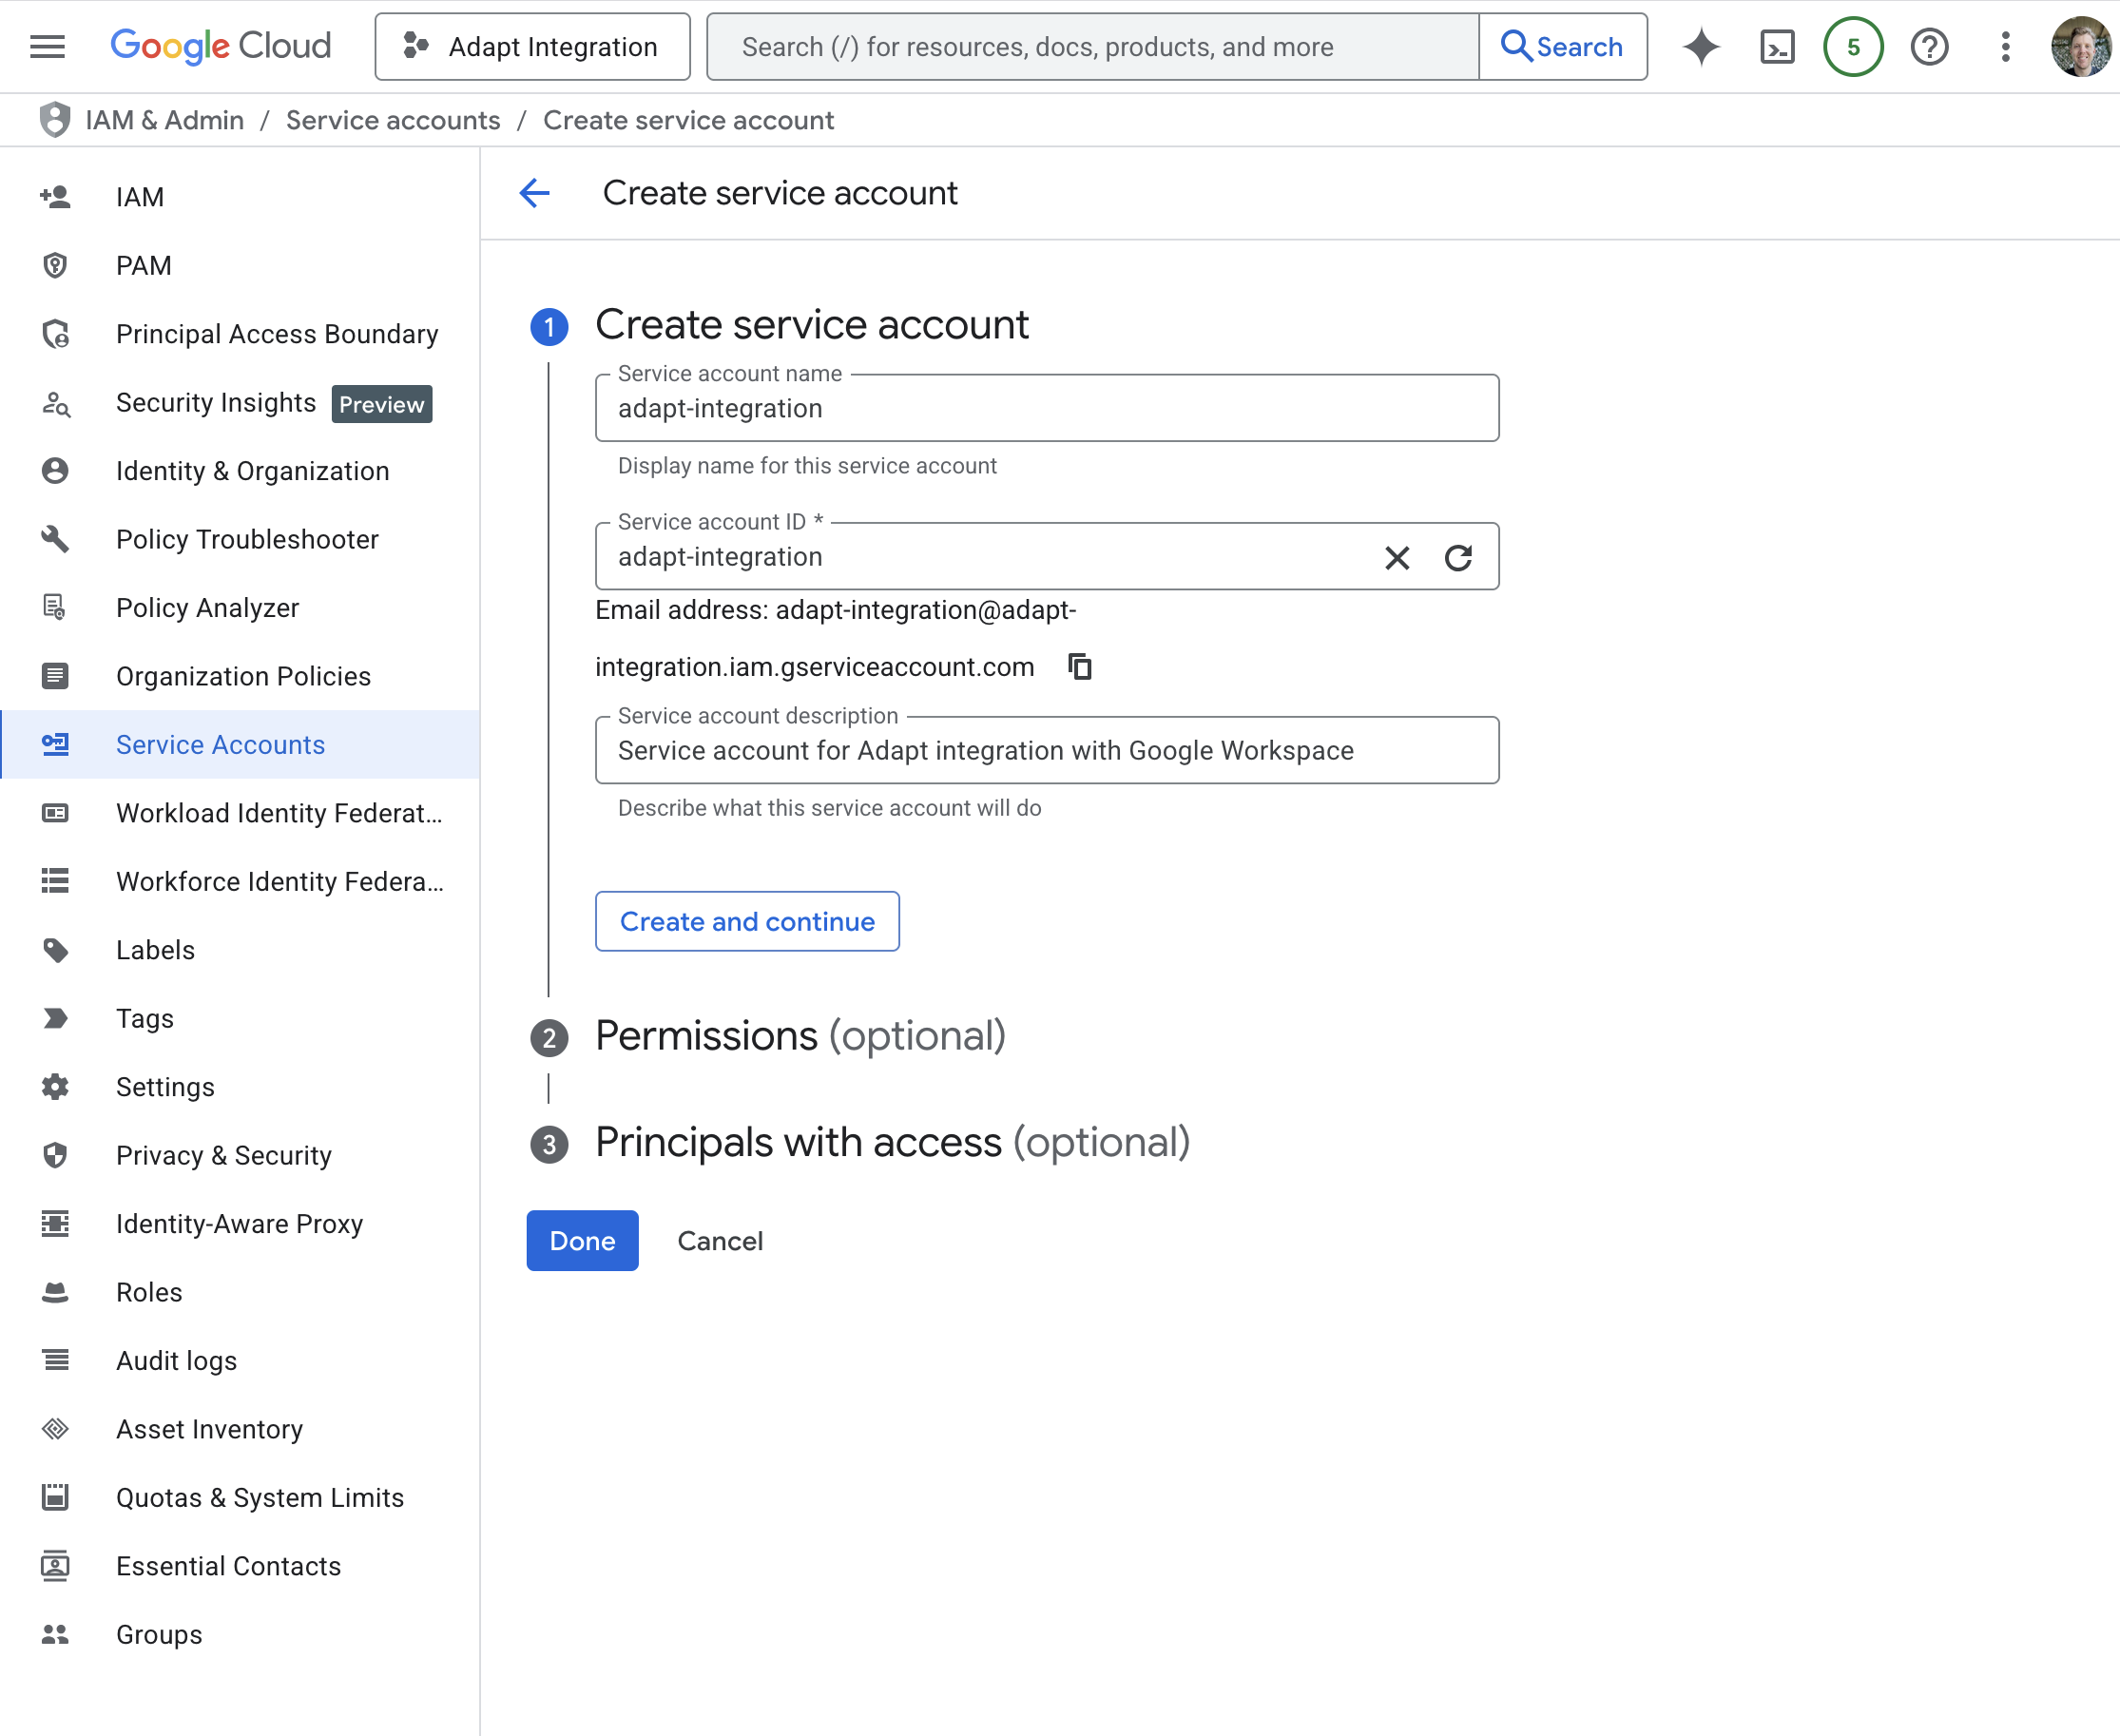Open Policy Troubleshooter from sidebar
The width and height of the screenshot is (2120, 1736).
(247, 539)
